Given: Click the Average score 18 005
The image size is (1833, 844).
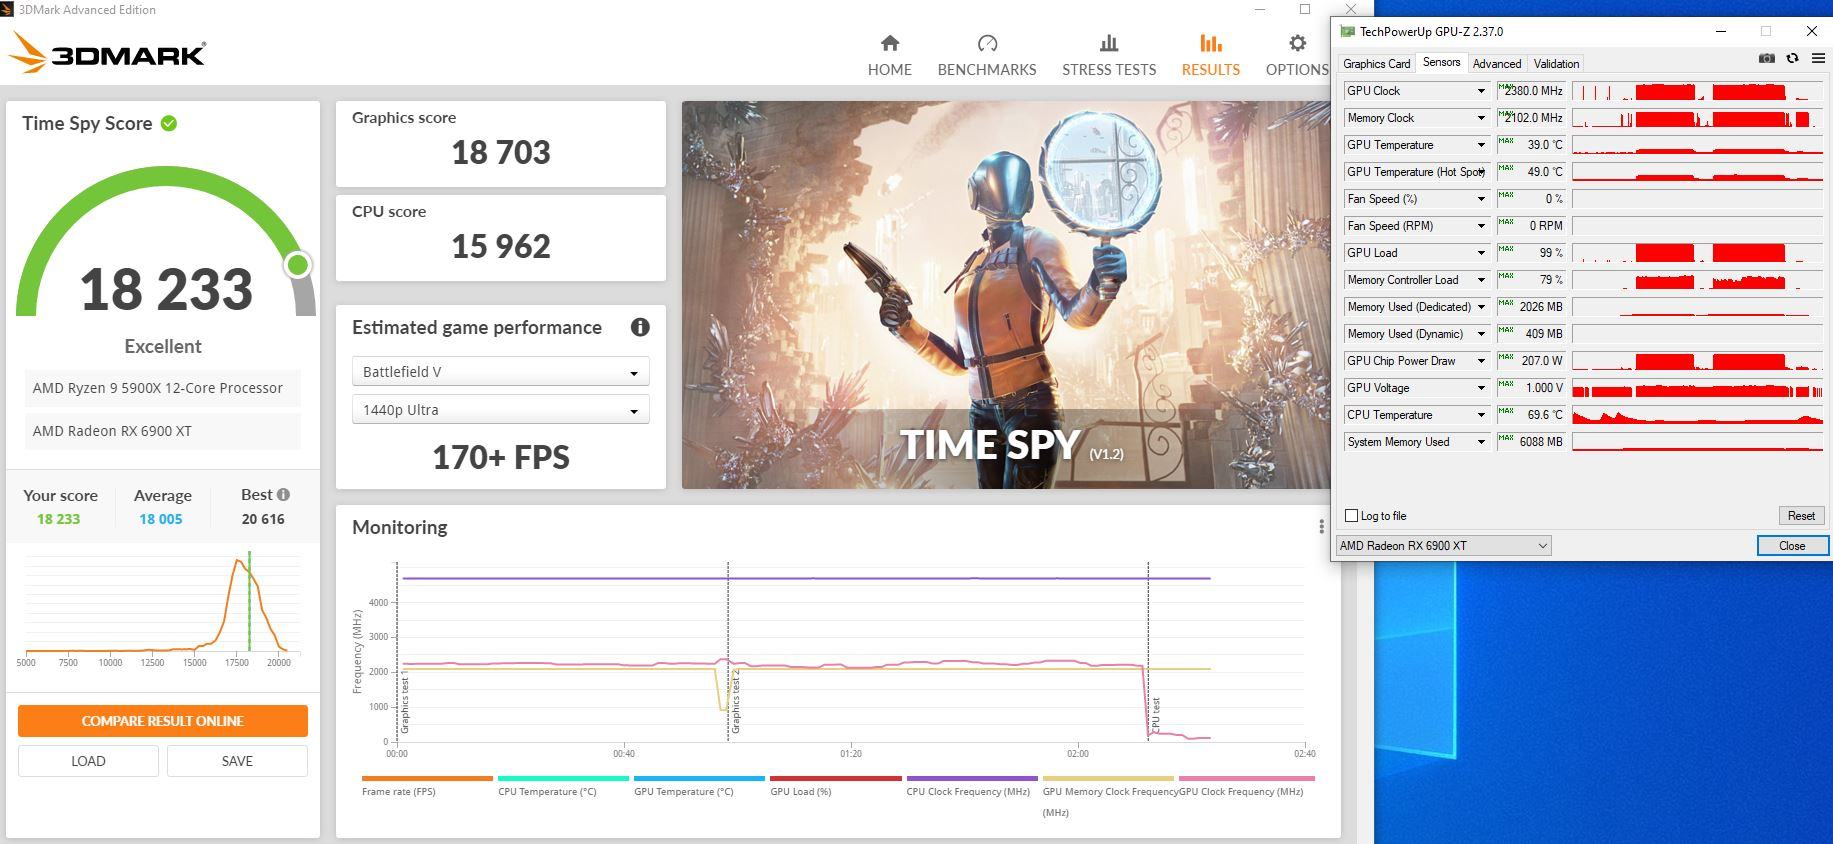Looking at the screenshot, I should 161,519.
